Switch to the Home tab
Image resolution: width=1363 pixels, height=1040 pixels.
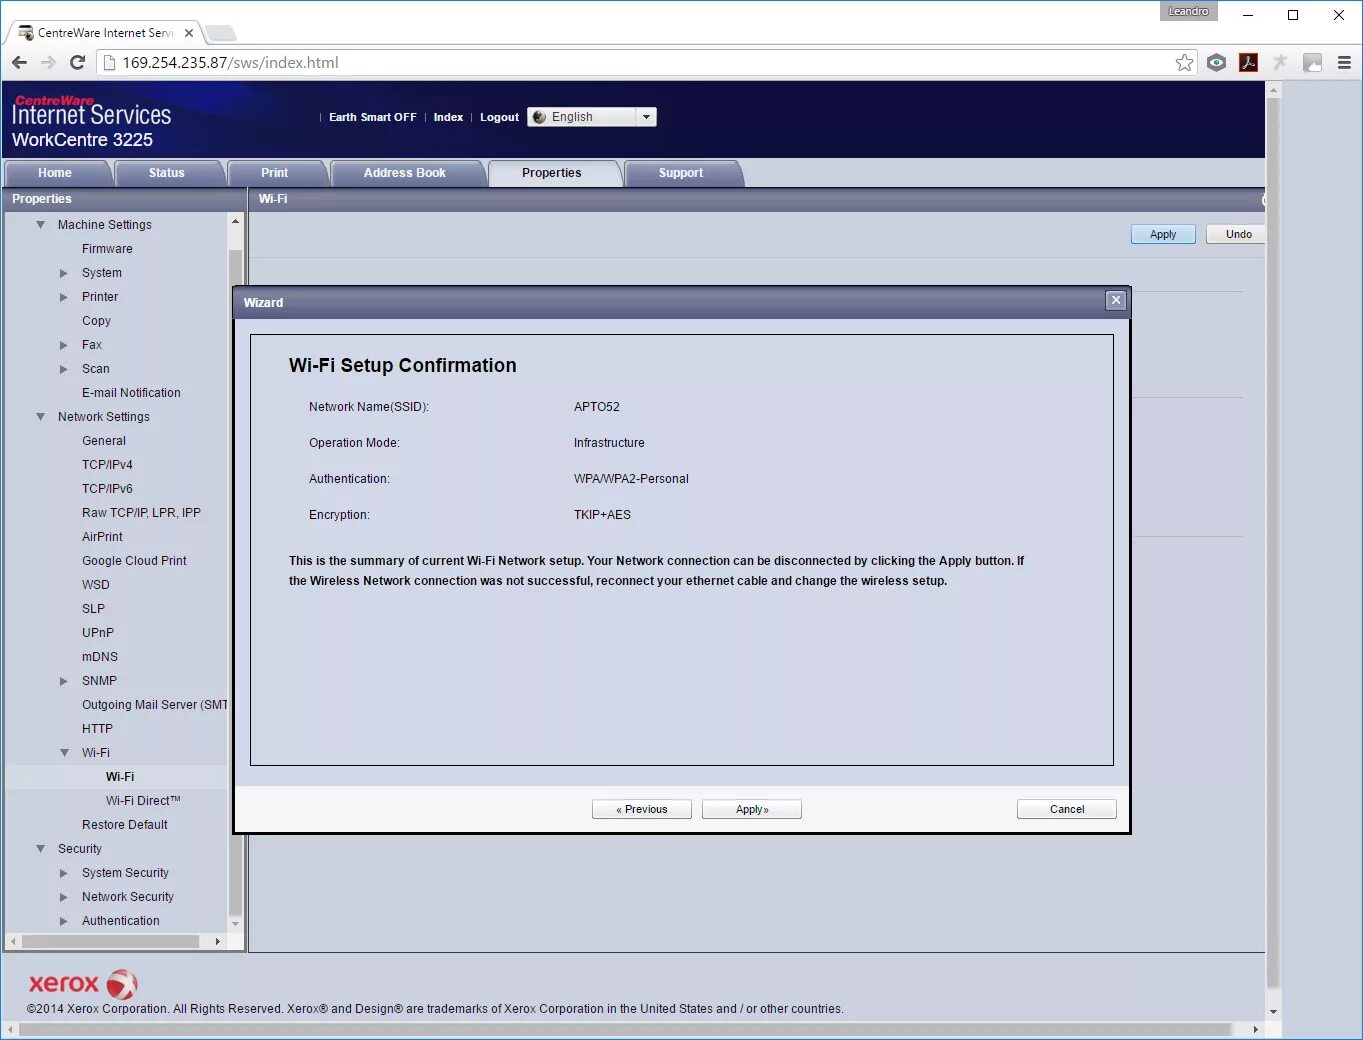click(x=55, y=173)
